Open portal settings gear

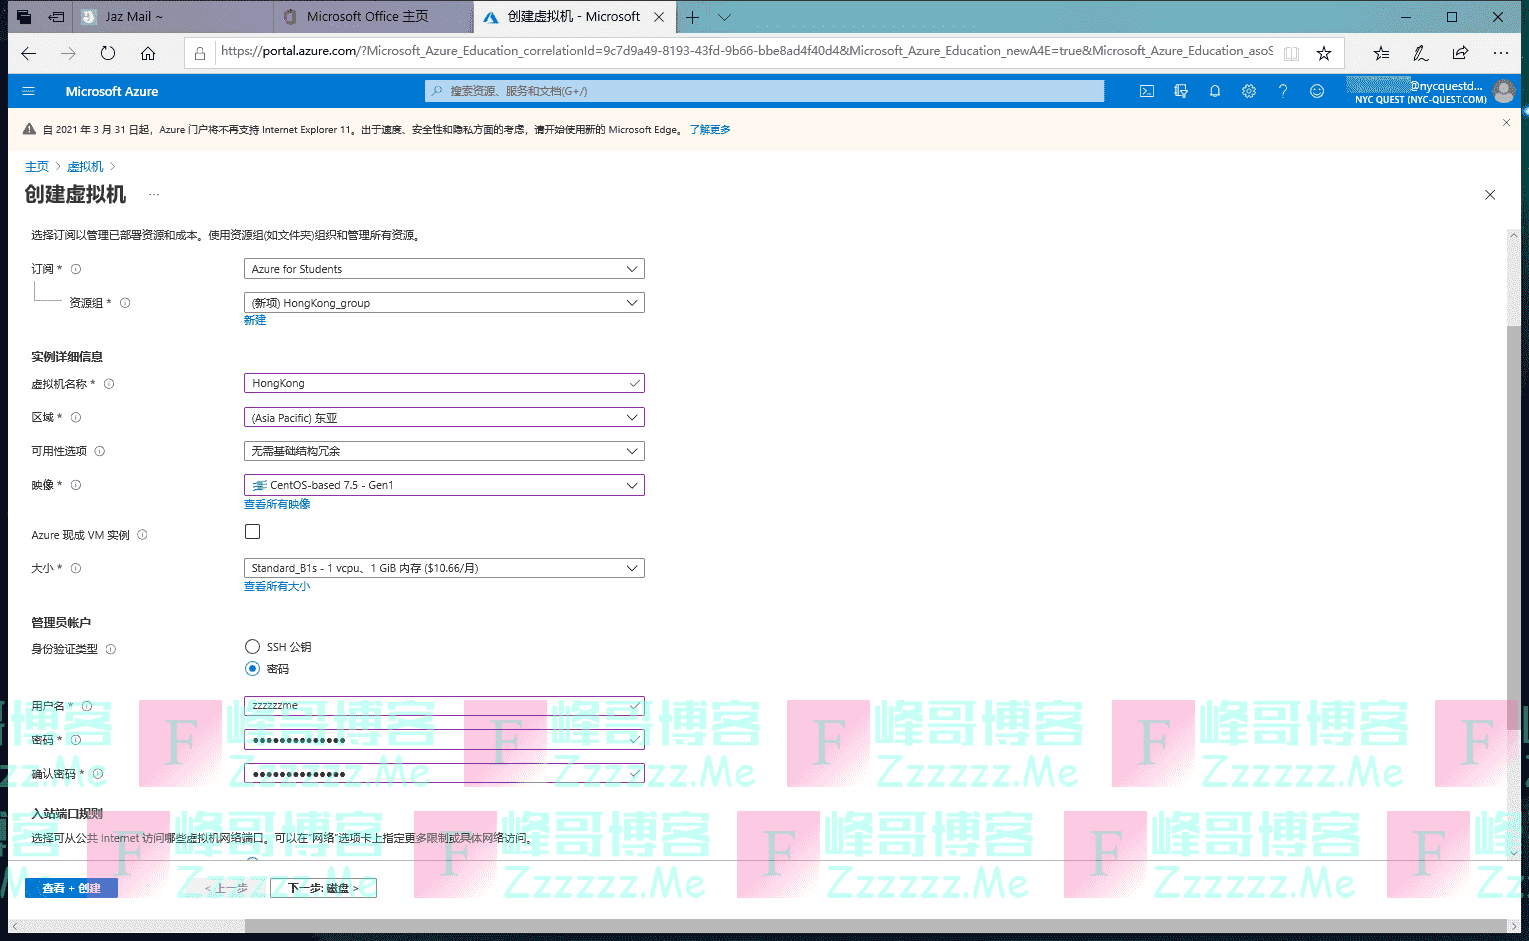point(1249,91)
